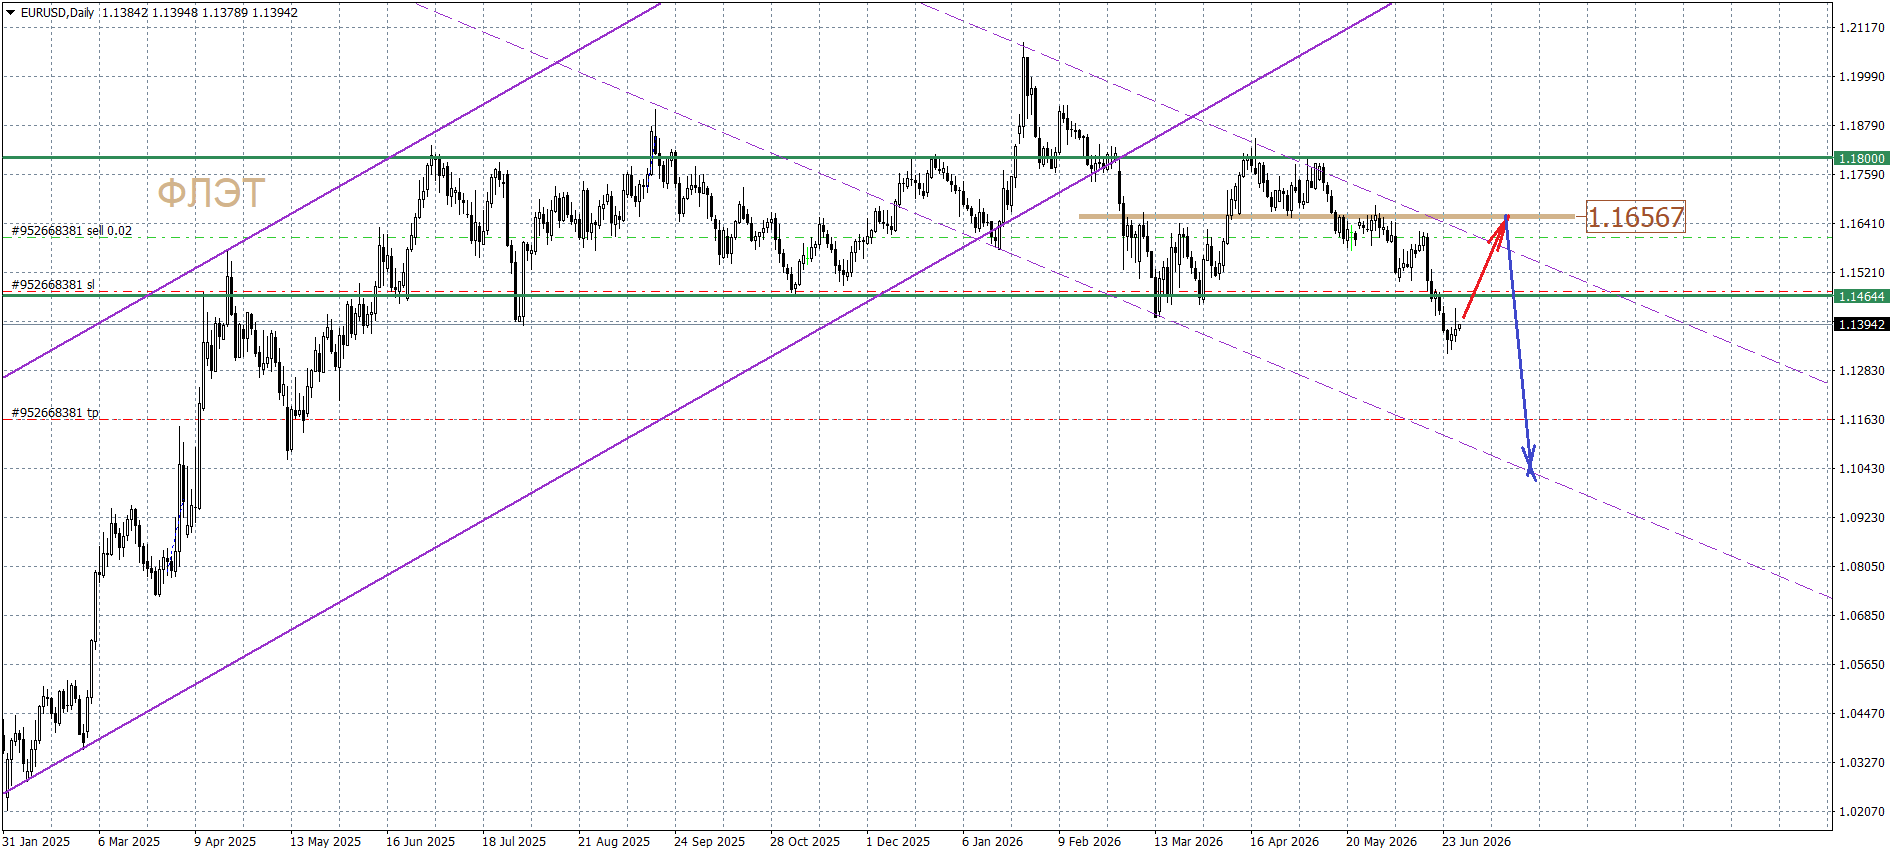Viewport: 1896px width, 854px height.
Task: Click the #952668381 tp take-profit label
Action: [x=55, y=413]
